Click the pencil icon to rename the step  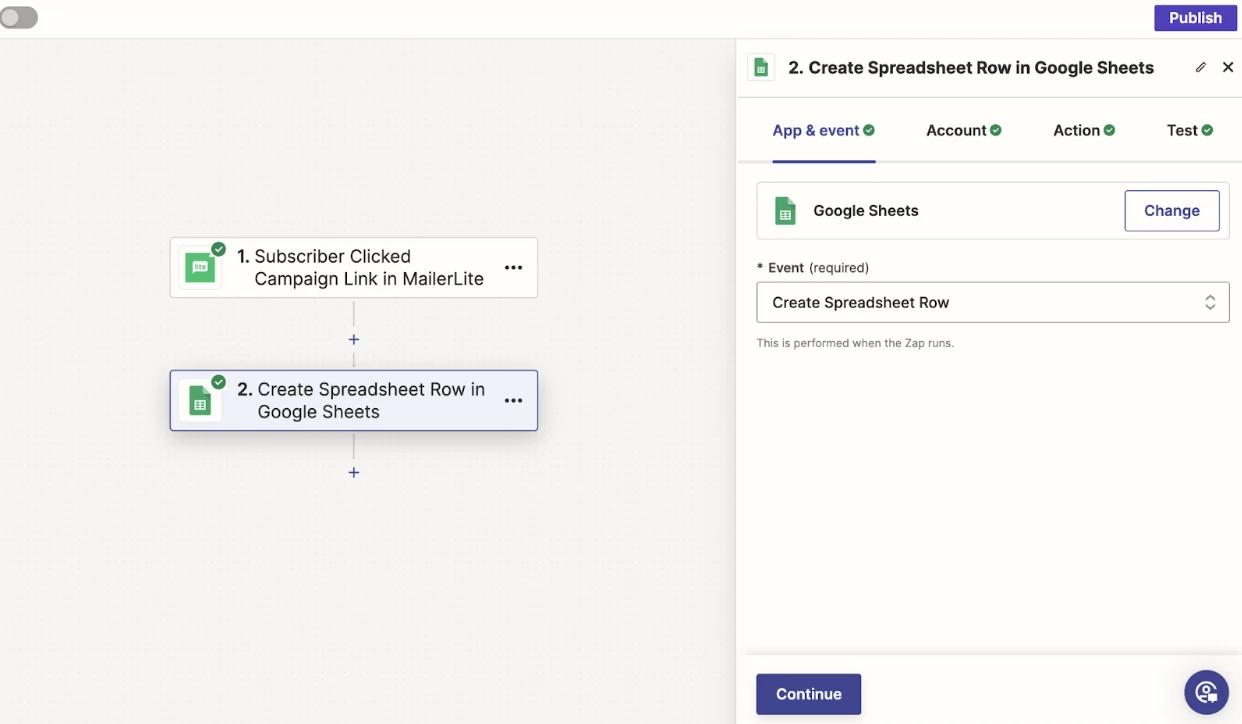tap(1201, 68)
